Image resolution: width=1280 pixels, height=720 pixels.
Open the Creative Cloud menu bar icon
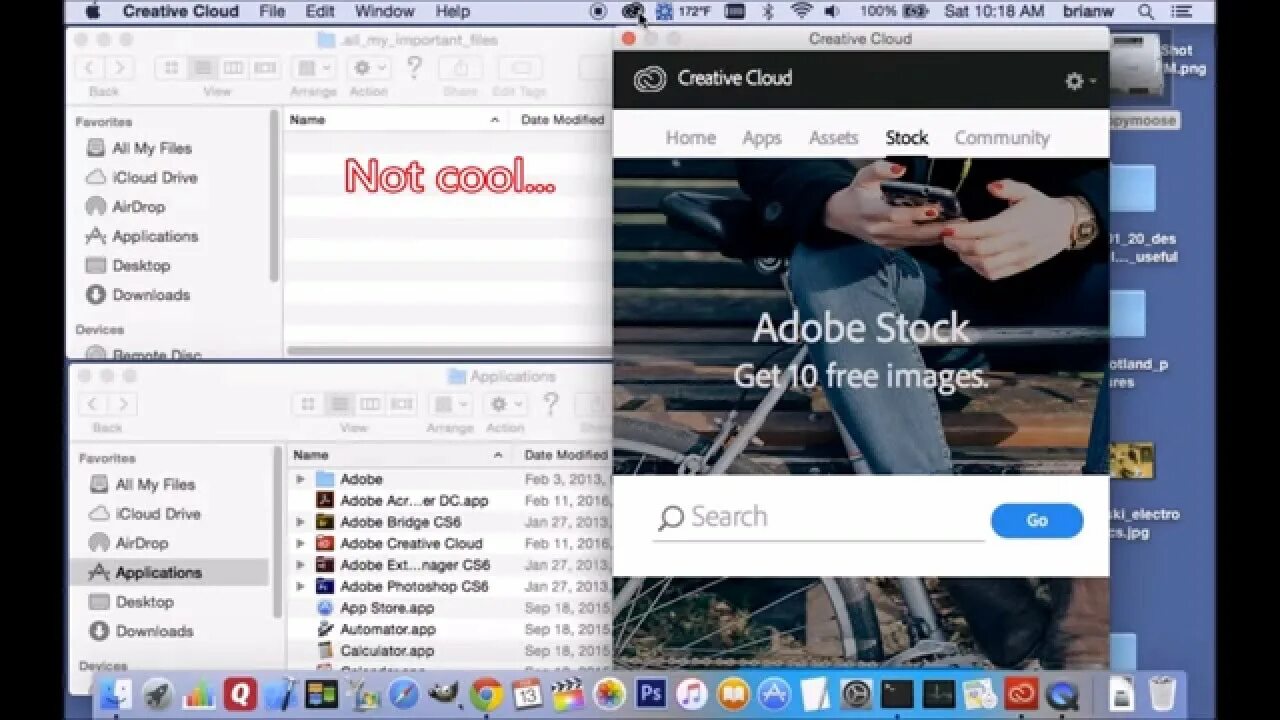[632, 11]
